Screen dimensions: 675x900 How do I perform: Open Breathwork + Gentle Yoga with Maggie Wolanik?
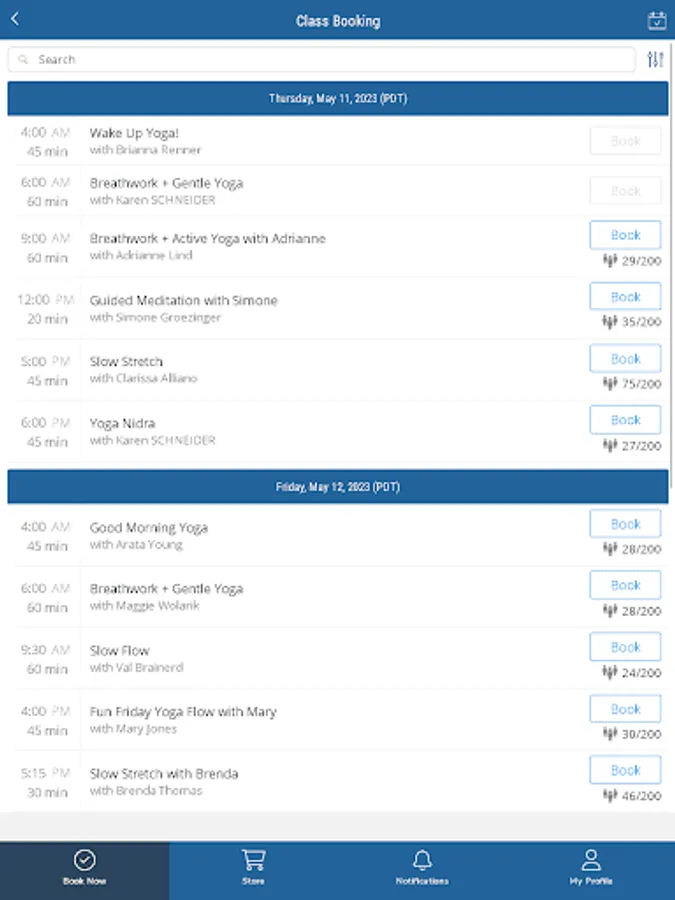(166, 589)
